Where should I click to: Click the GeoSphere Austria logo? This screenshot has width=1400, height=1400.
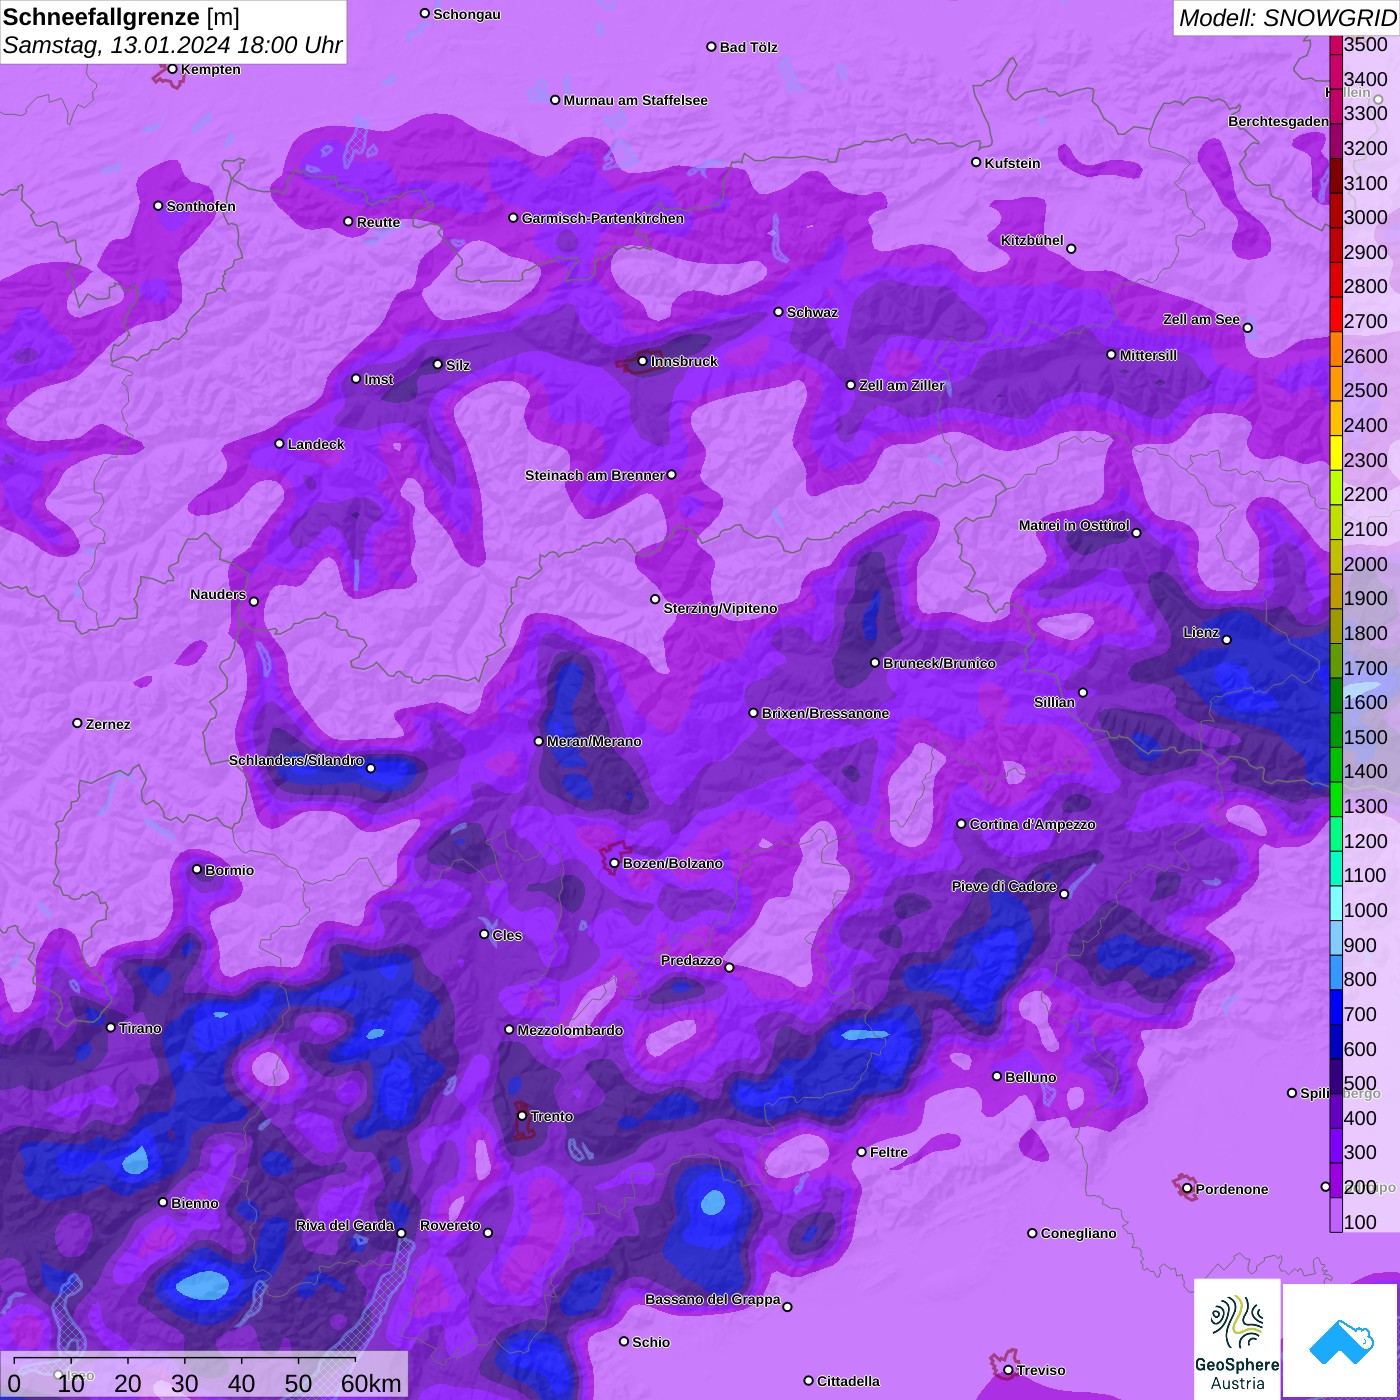(x=1237, y=1339)
